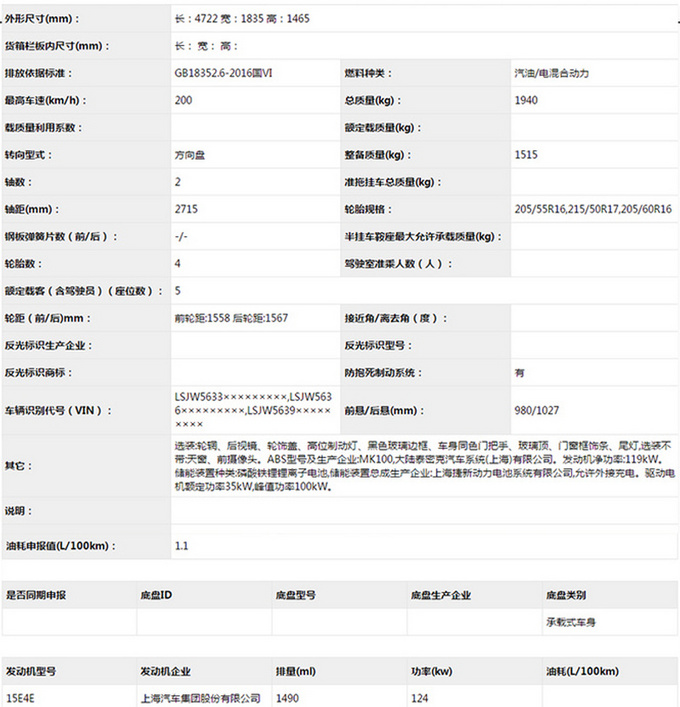Select the gross mass value 1940
This screenshot has height=707, width=680.
point(526,100)
